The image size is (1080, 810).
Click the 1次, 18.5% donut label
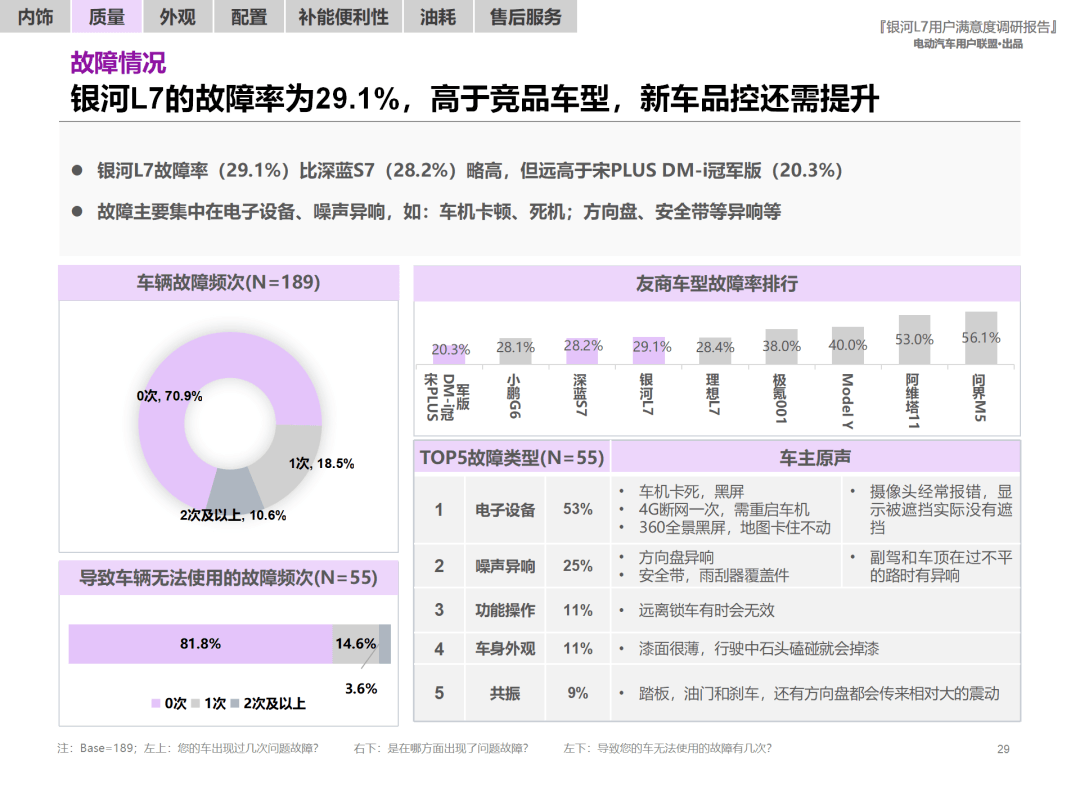tap(321, 464)
